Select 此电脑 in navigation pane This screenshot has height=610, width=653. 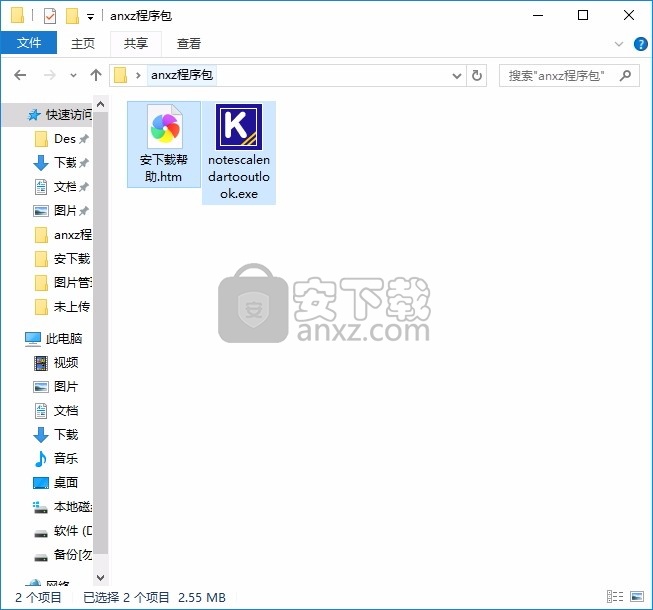point(64,338)
